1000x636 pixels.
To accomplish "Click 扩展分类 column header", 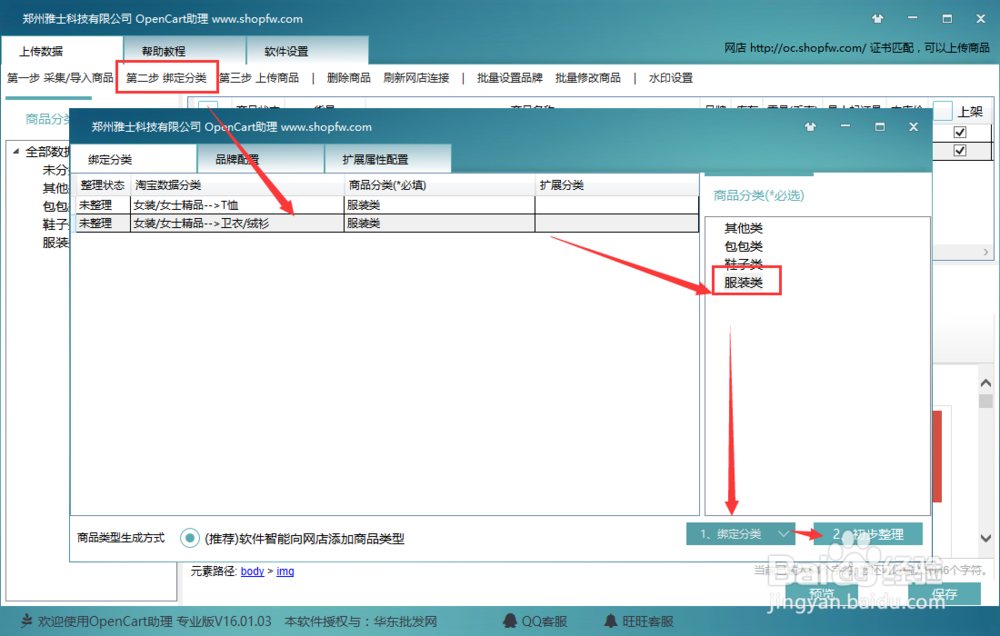I will (x=617, y=185).
